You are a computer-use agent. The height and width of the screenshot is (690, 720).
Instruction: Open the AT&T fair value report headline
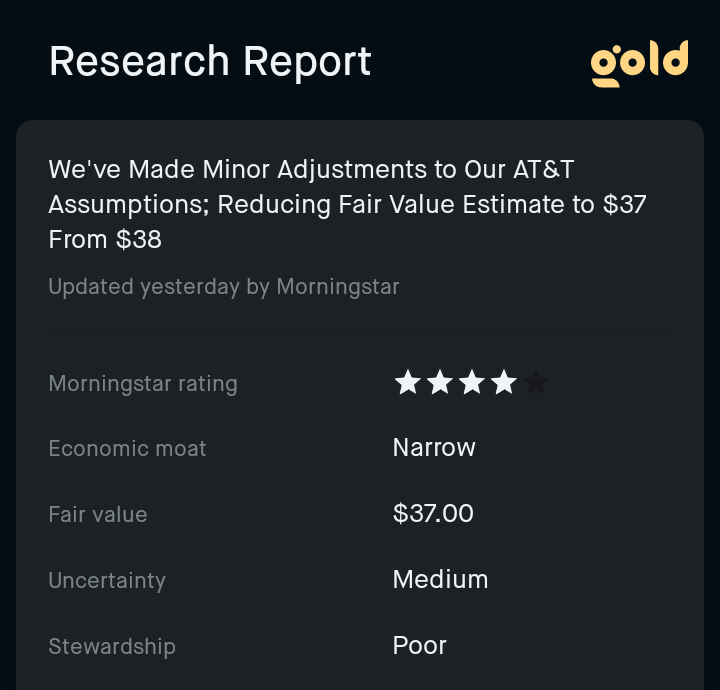[347, 204]
